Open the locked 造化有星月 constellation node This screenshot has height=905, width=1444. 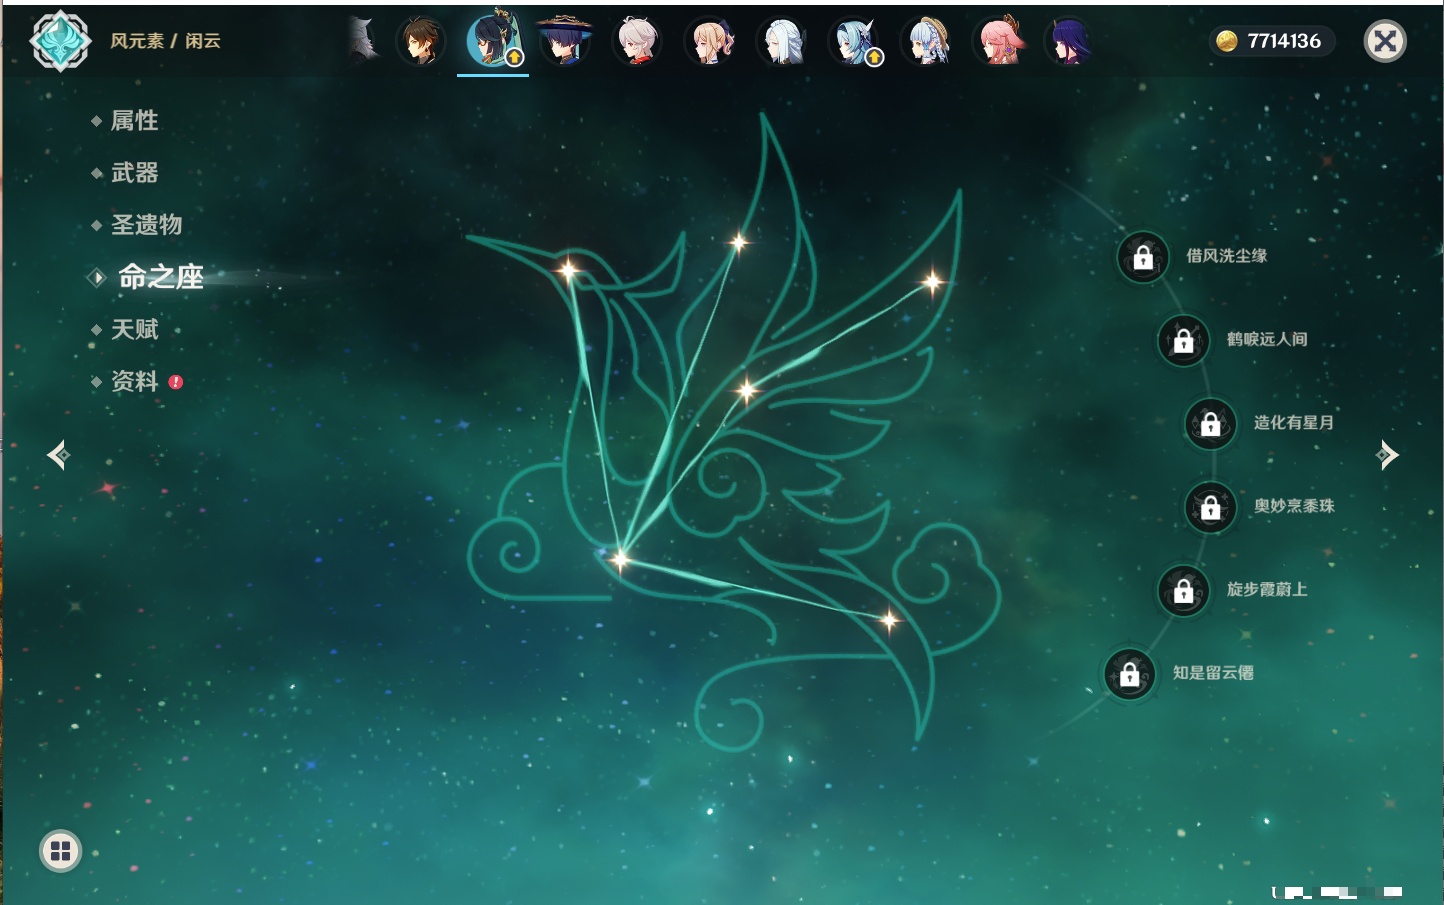[x=1210, y=424]
